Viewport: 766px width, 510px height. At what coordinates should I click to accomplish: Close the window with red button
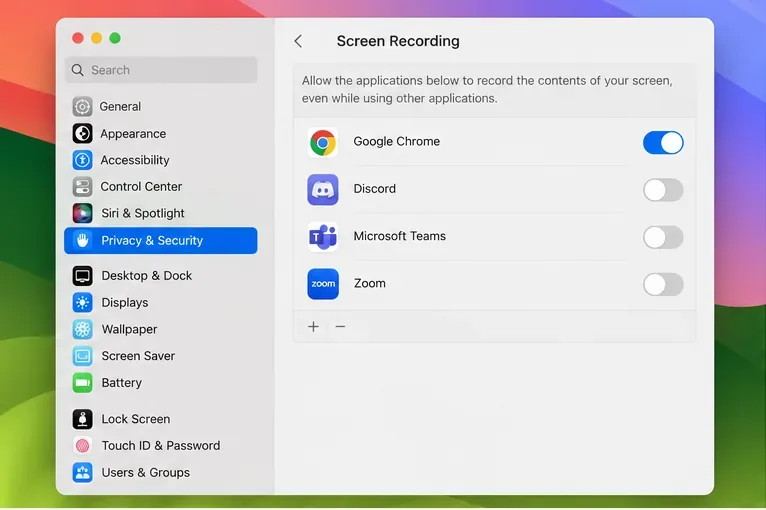78,38
